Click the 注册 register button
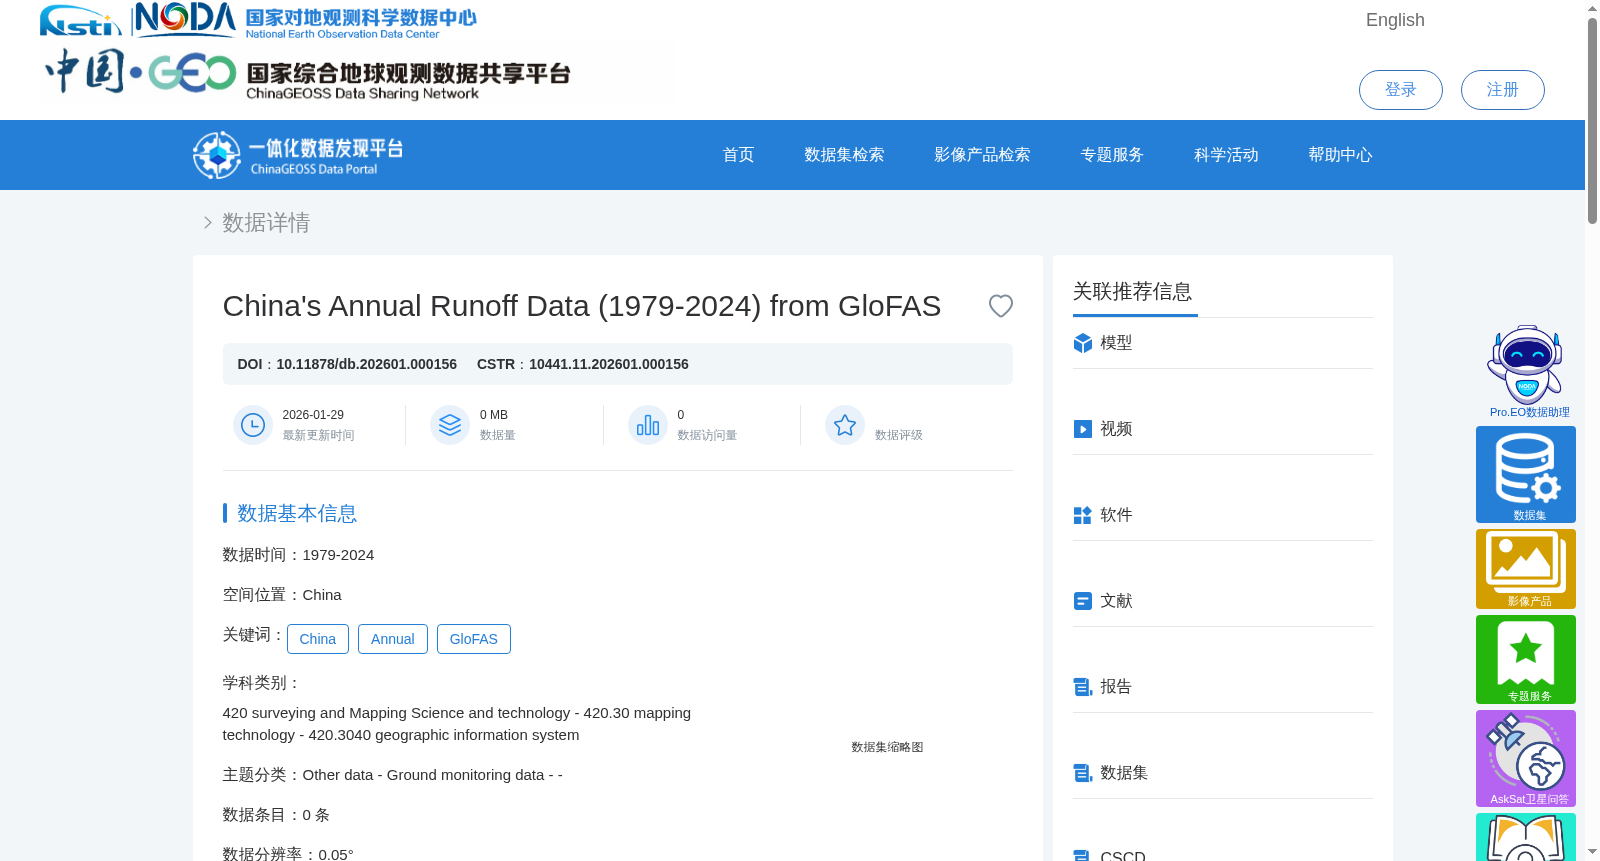 click(1503, 90)
